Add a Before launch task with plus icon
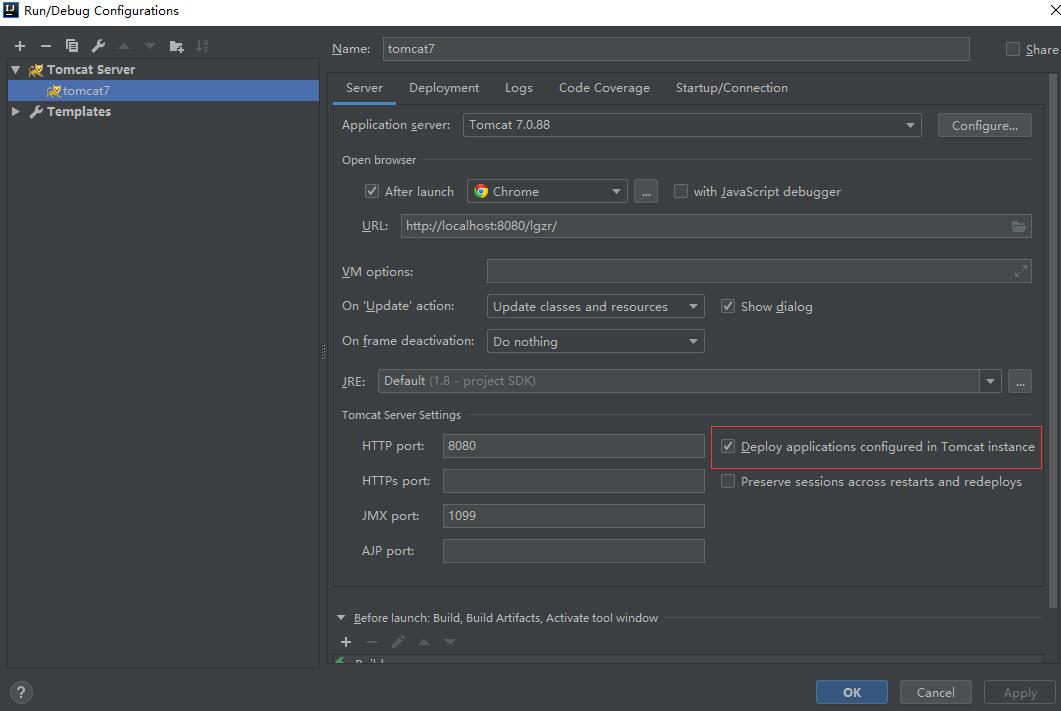 (346, 642)
